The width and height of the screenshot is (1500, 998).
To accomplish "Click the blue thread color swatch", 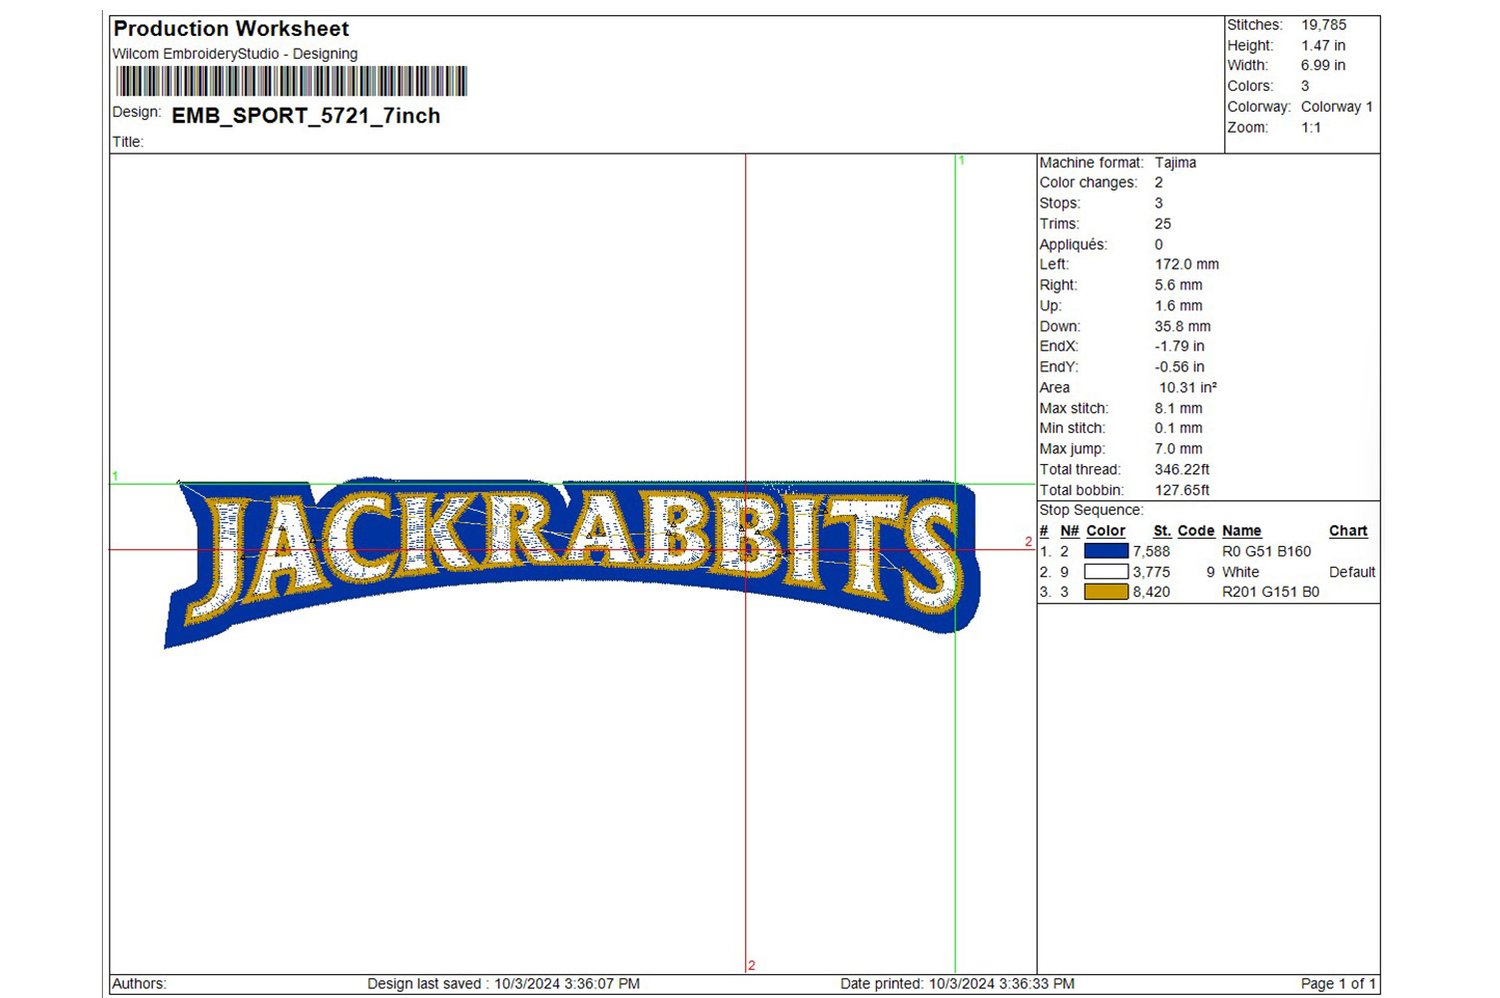I will click(x=1106, y=551).
